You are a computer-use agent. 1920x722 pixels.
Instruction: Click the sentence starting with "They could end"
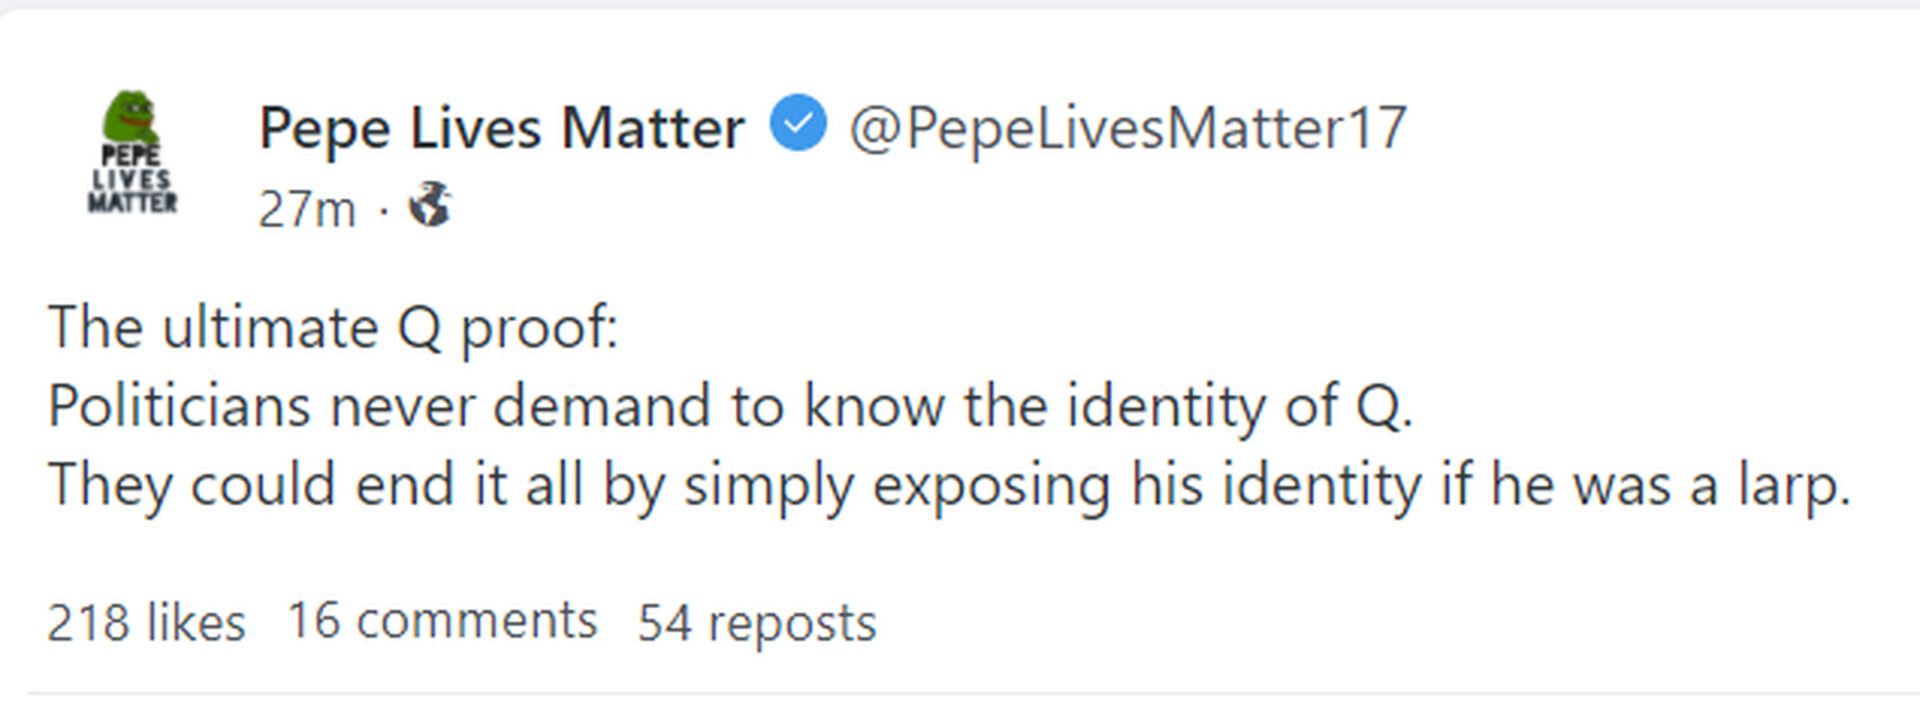tap(949, 485)
